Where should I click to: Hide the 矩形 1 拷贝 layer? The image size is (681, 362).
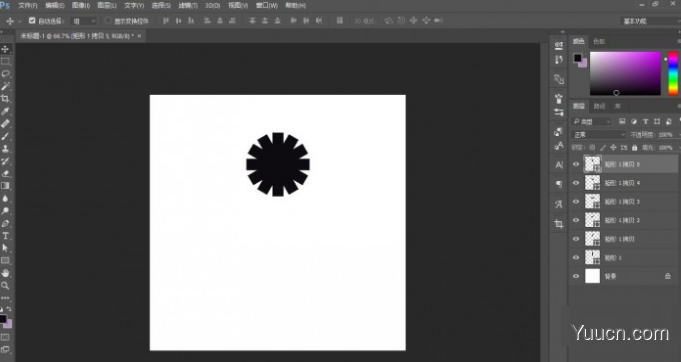tap(576, 239)
